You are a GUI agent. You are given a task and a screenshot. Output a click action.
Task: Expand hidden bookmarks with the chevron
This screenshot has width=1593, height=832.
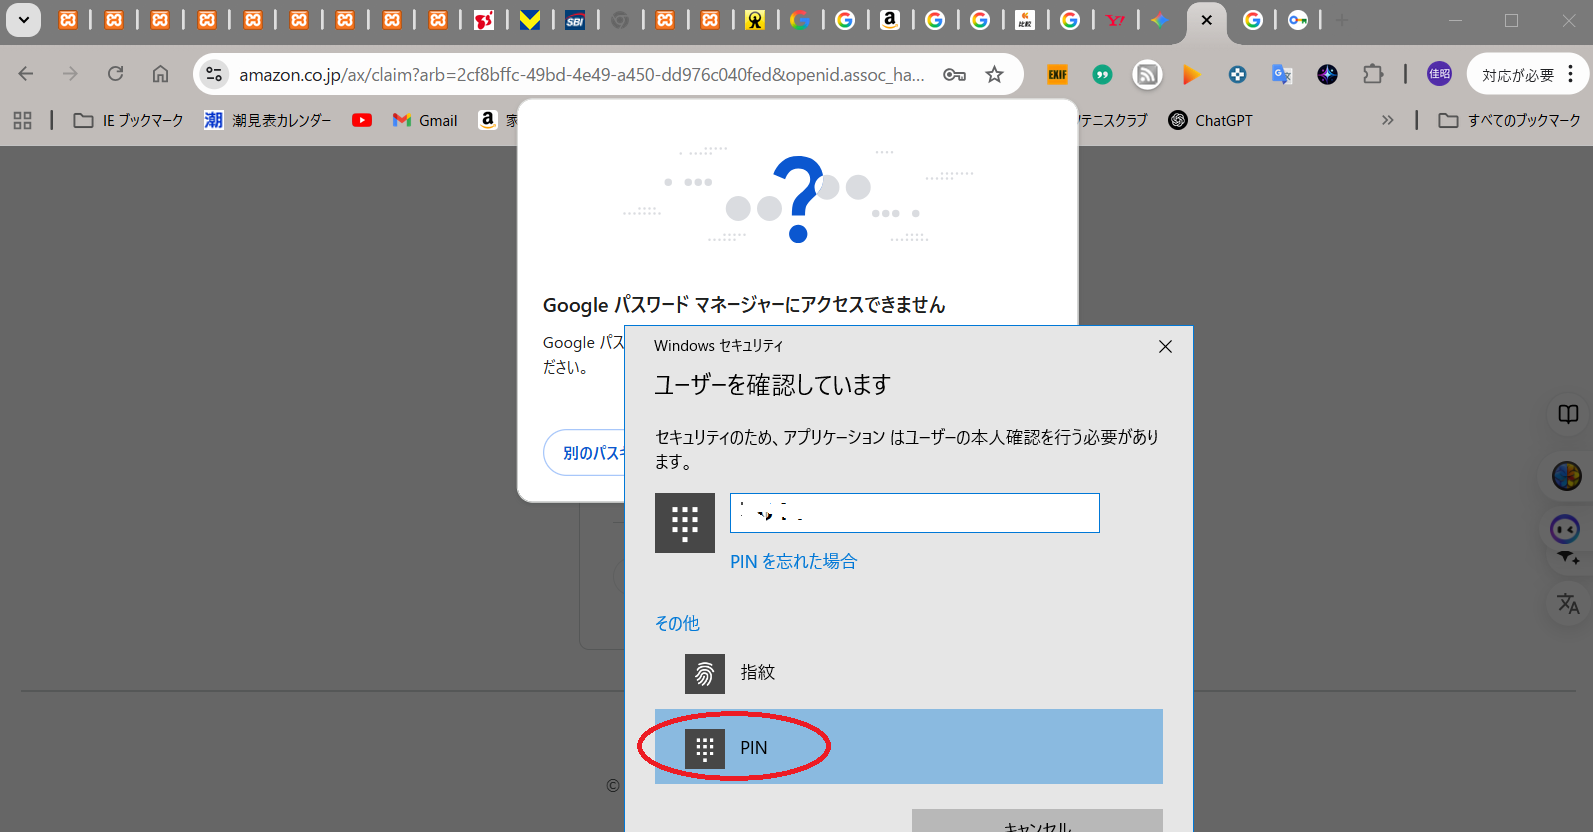[x=1387, y=120]
